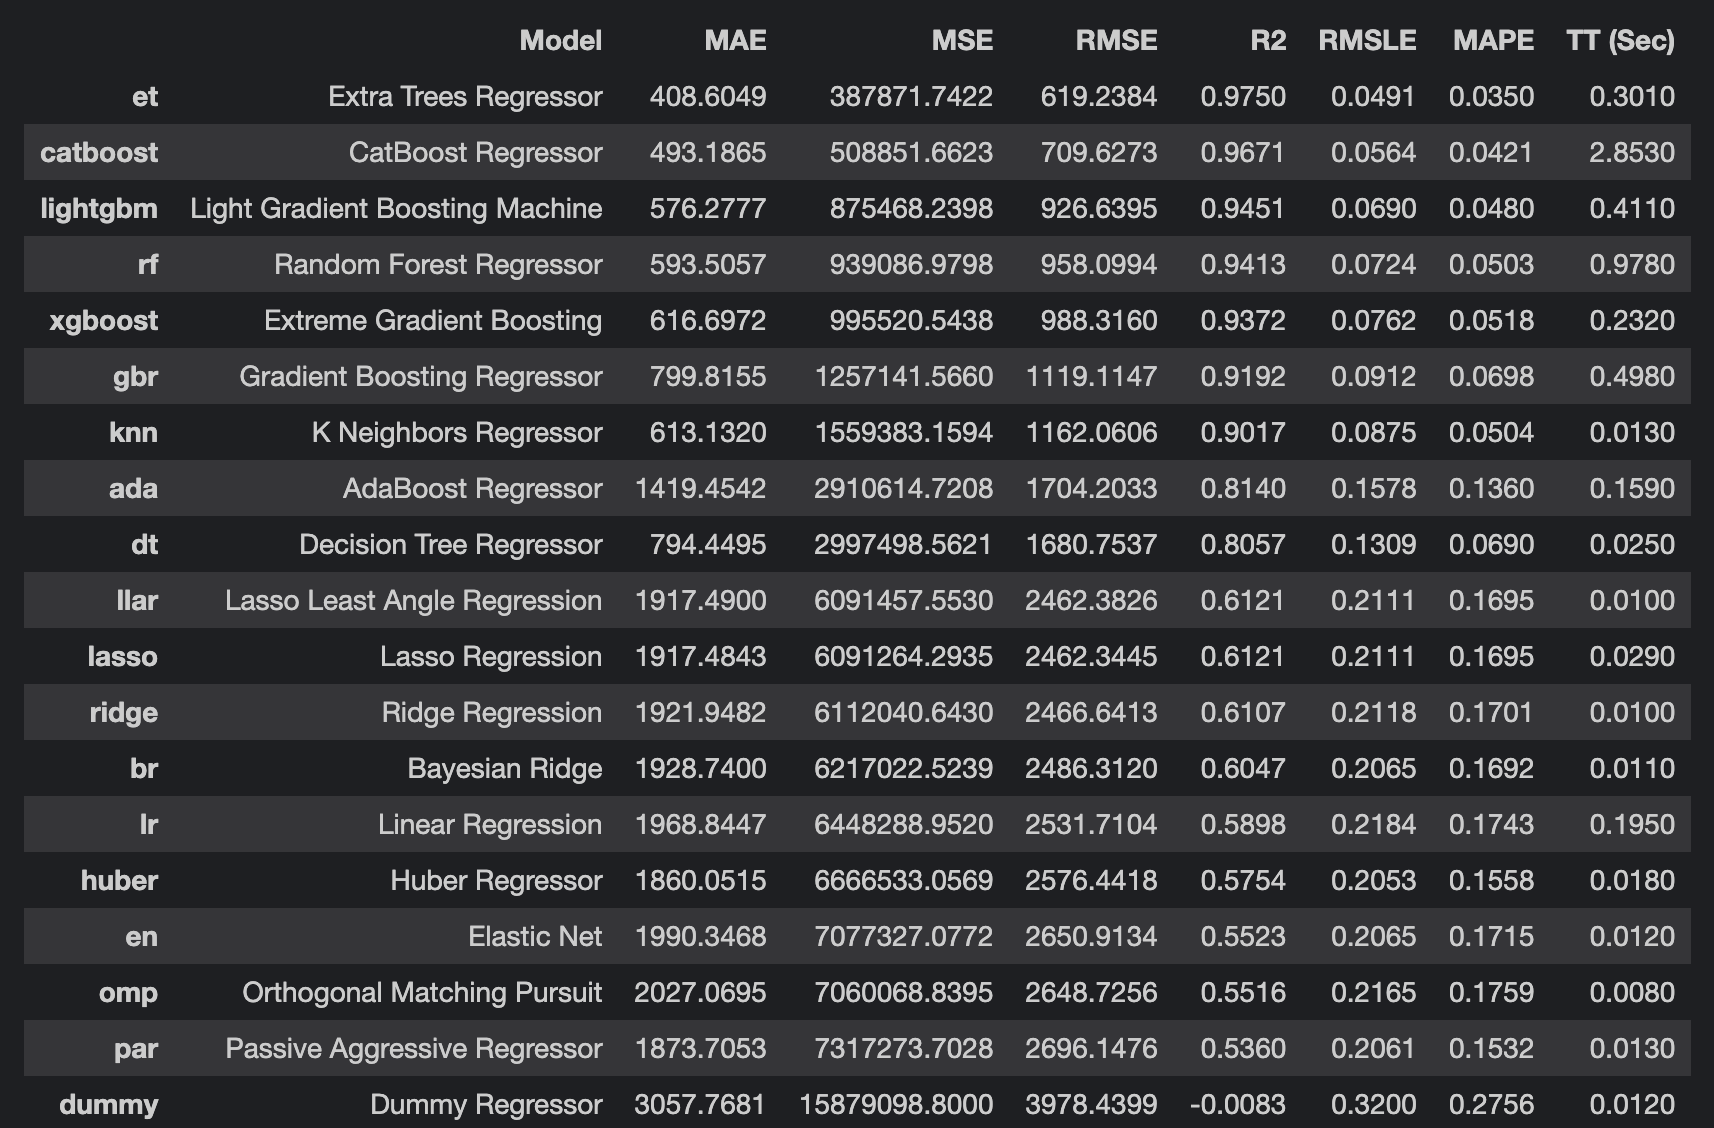Click the R2 column header
Image resolution: width=1714 pixels, height=1128 pixels.
point(1268,40)
